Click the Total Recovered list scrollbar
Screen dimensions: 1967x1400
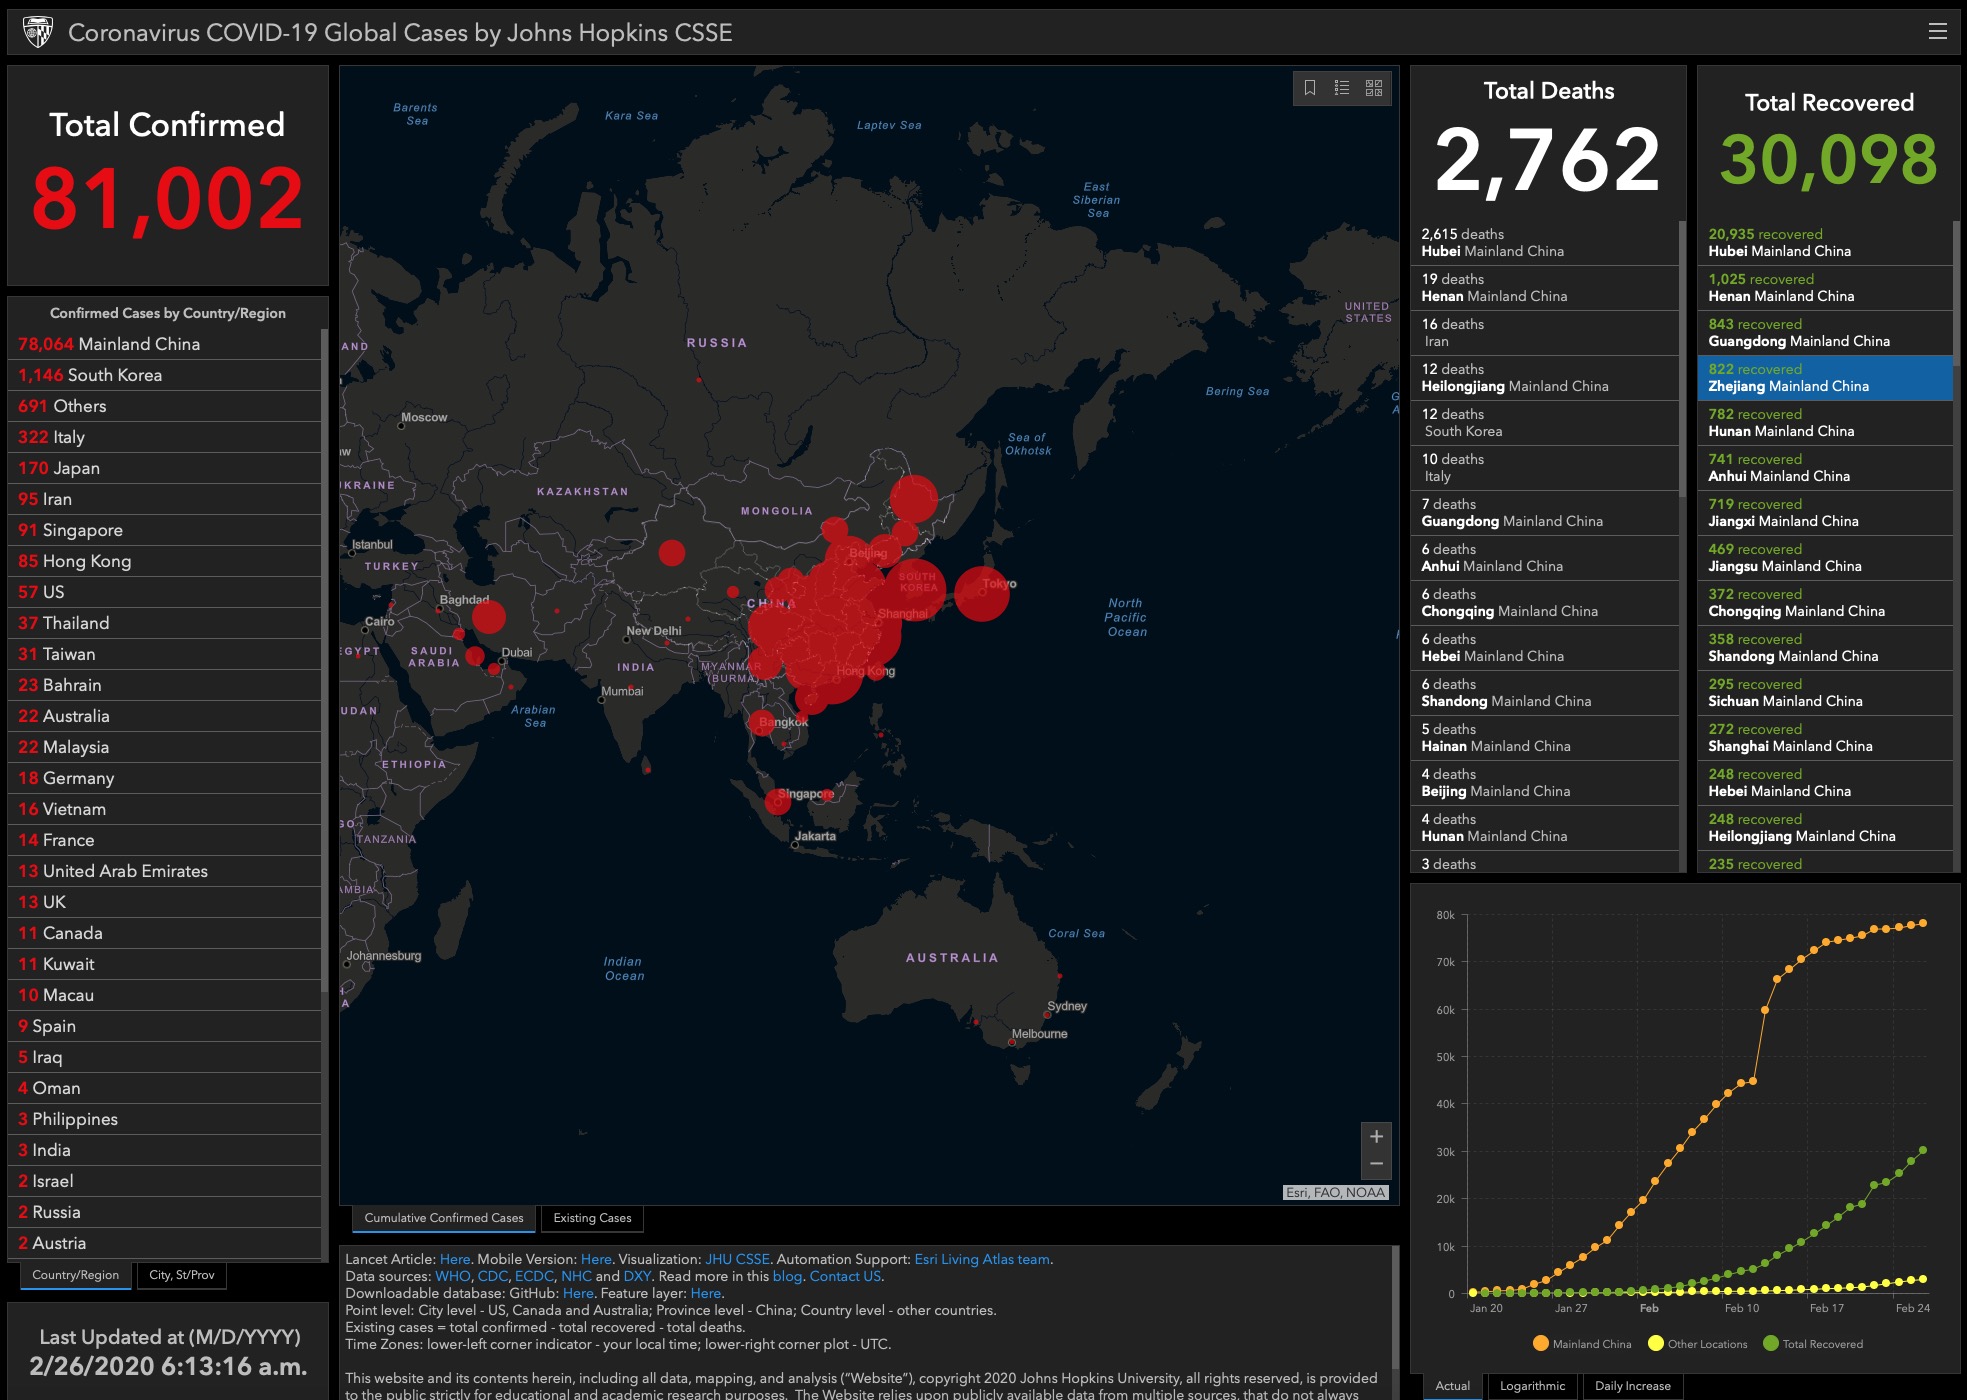click(x=1956, y=293)
